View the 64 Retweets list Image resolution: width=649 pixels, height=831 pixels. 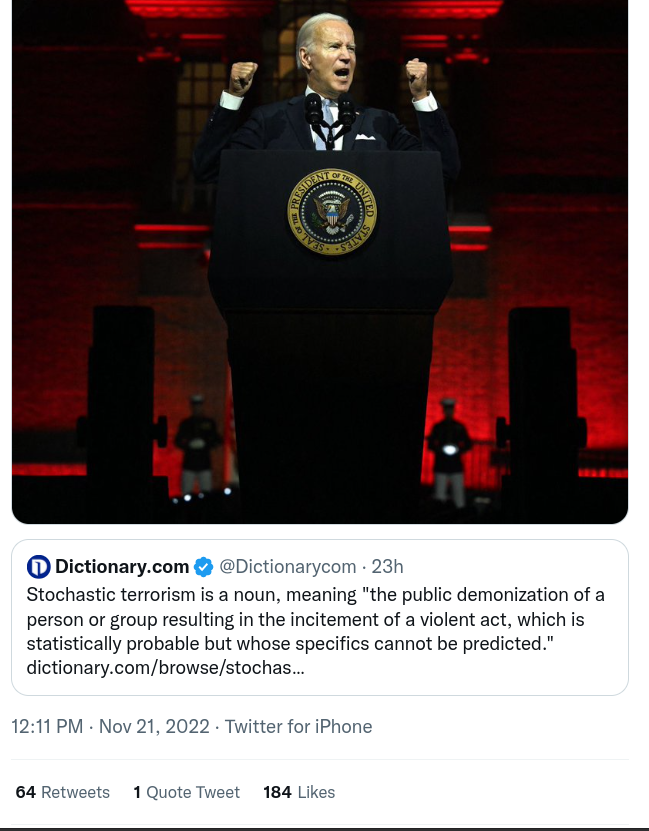pos(63,792)
